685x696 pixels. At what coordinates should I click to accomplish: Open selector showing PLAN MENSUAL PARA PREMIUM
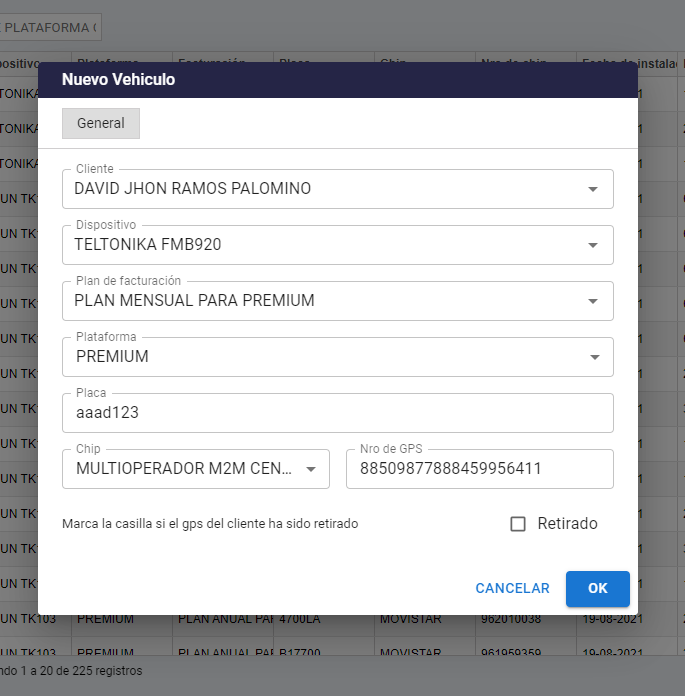[x=320, y=301]
